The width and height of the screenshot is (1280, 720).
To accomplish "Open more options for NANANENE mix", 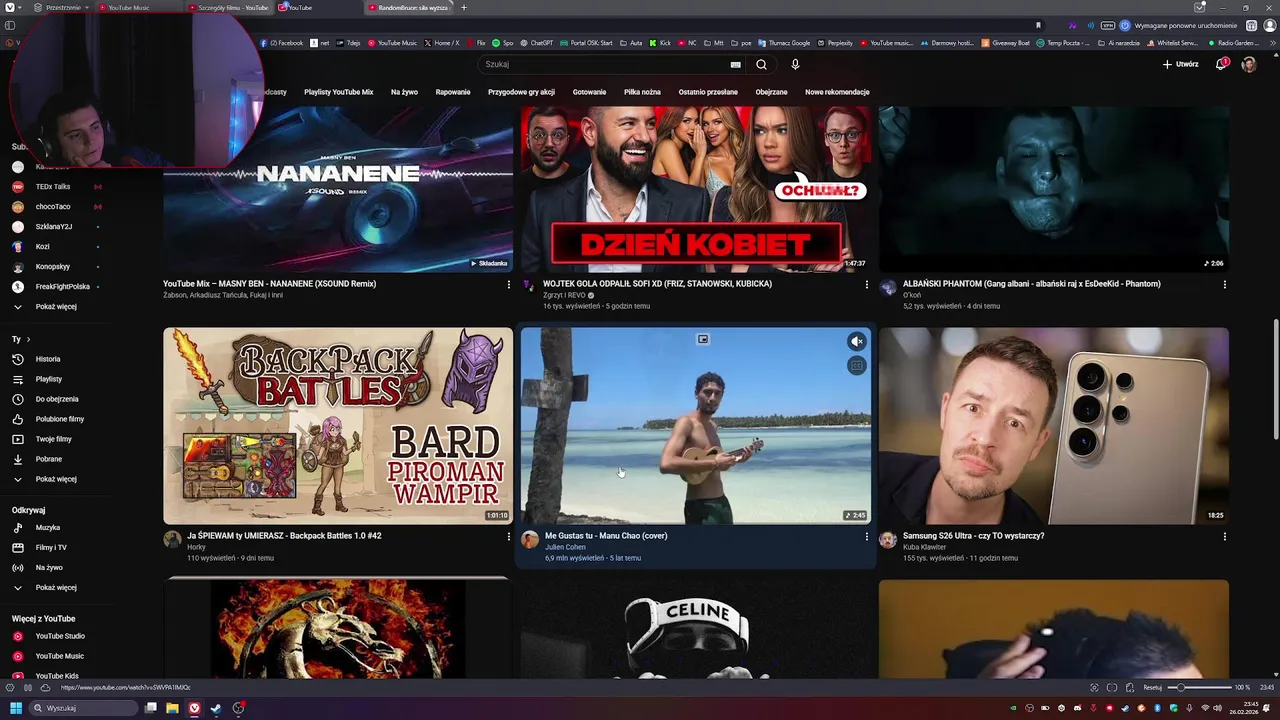I will point(508,284).
